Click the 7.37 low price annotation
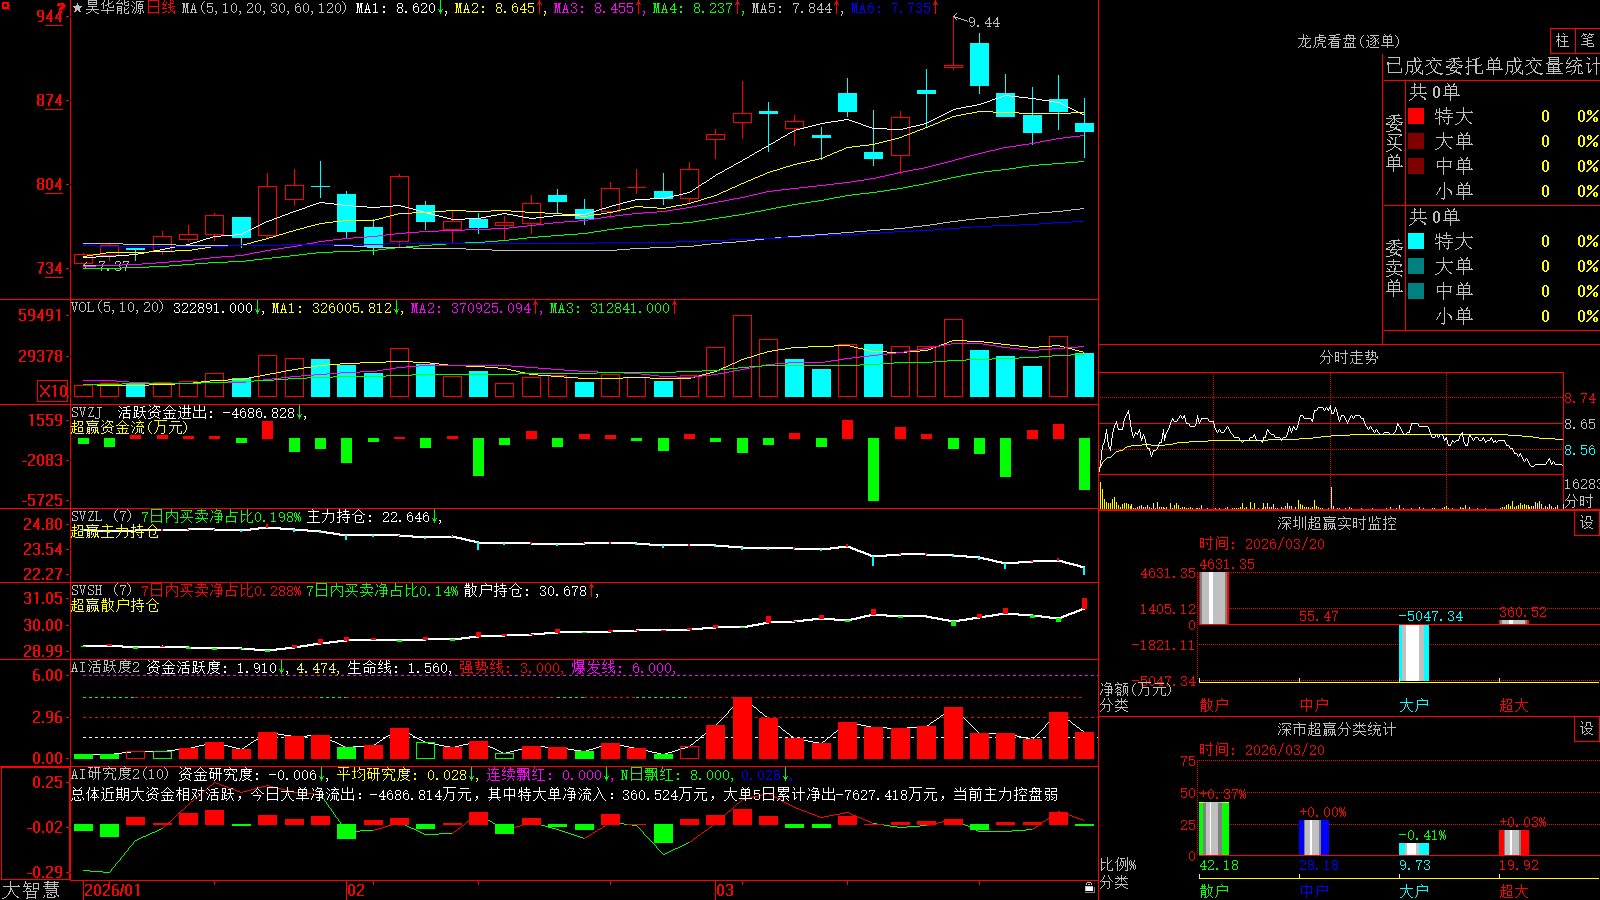 (x=114, y=266)
